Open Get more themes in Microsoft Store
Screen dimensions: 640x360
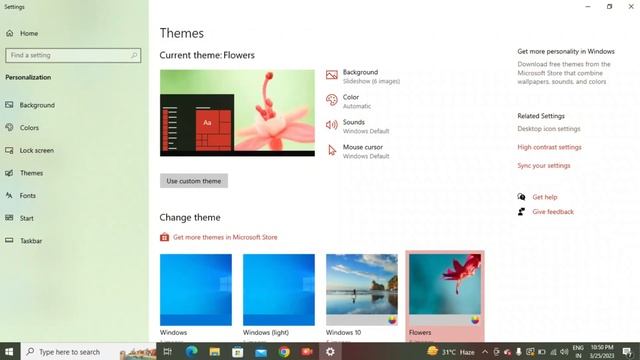(225, 237)
